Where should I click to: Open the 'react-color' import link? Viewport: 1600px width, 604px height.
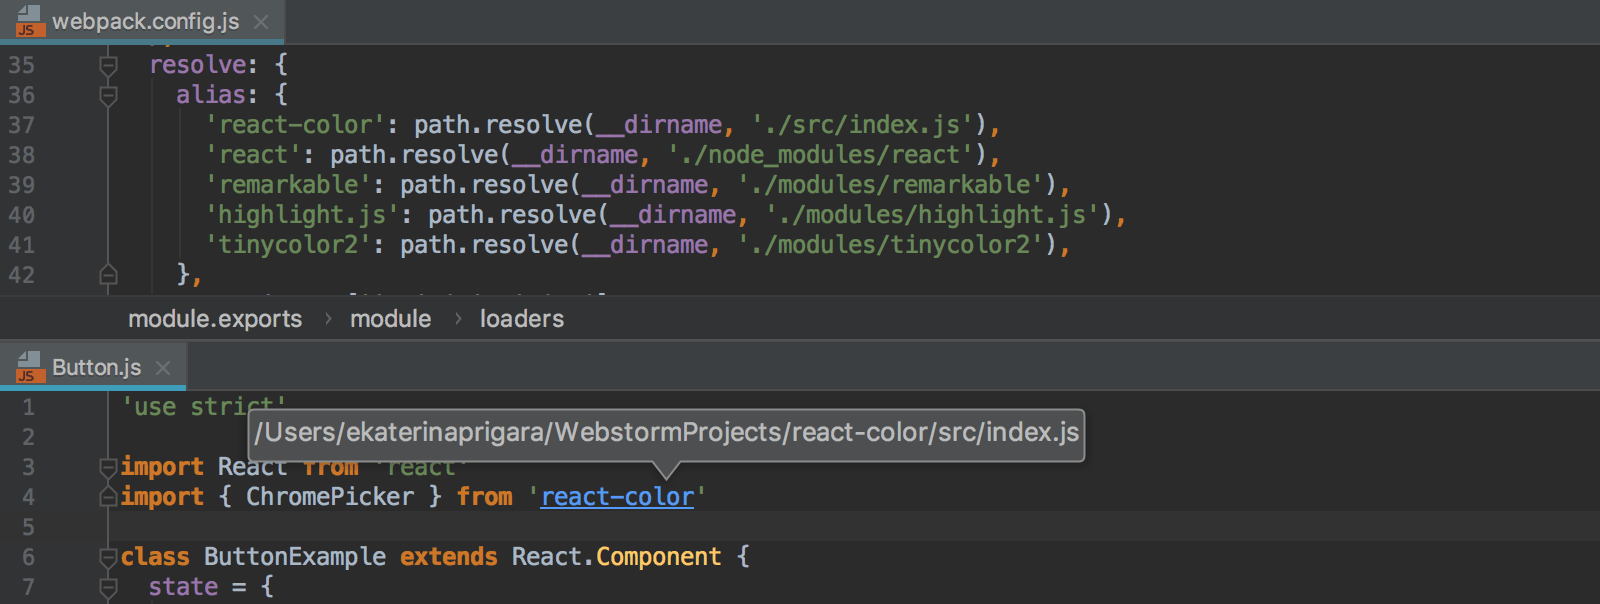tap(617, 497)
